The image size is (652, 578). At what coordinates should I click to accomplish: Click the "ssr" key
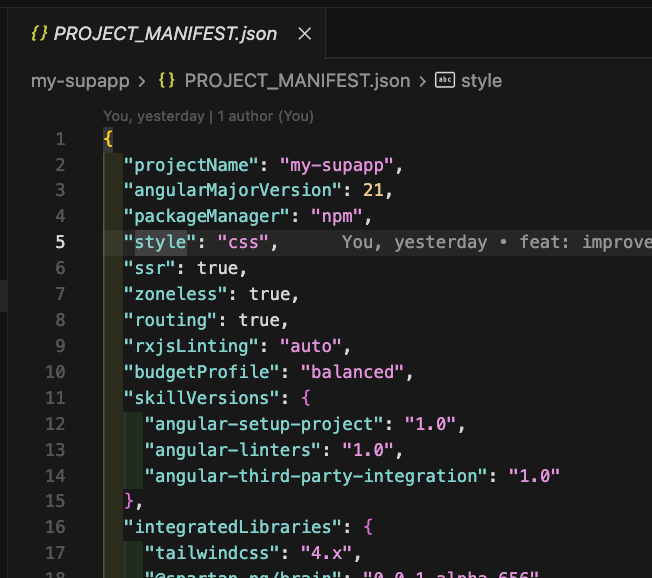point(150,268)
